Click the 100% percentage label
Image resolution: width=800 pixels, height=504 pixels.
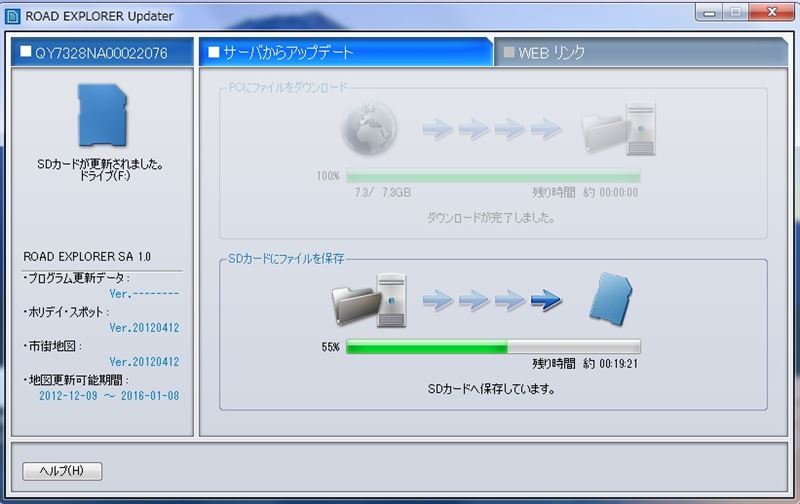328,176
